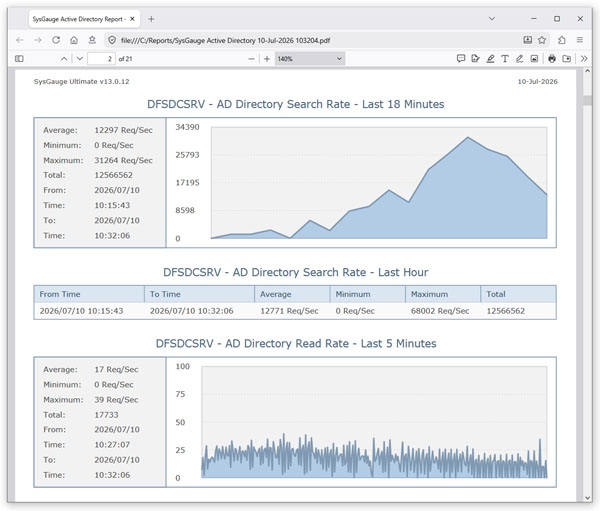
Task: Click the '10:27:07' time value
Action: 112,445
